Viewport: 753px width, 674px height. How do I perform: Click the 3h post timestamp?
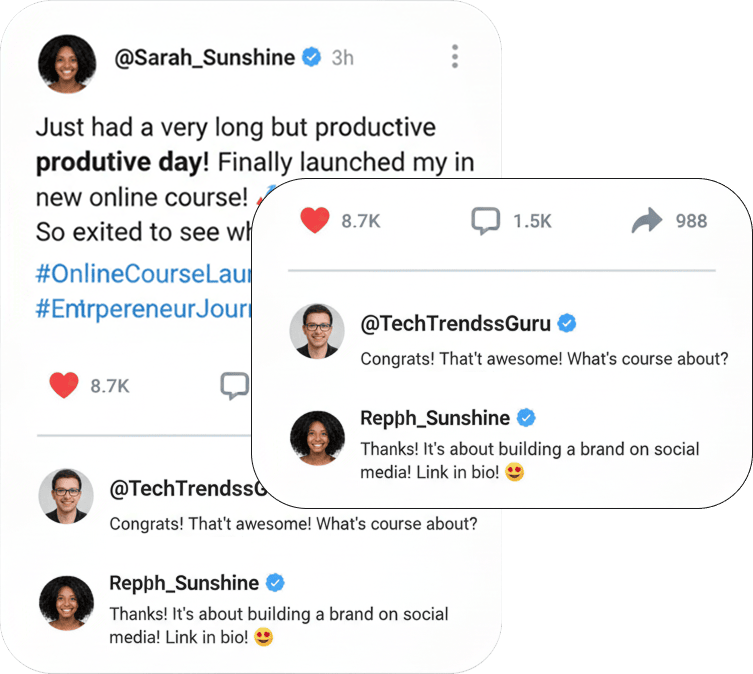pyautogui.click(x=342, y=58)
